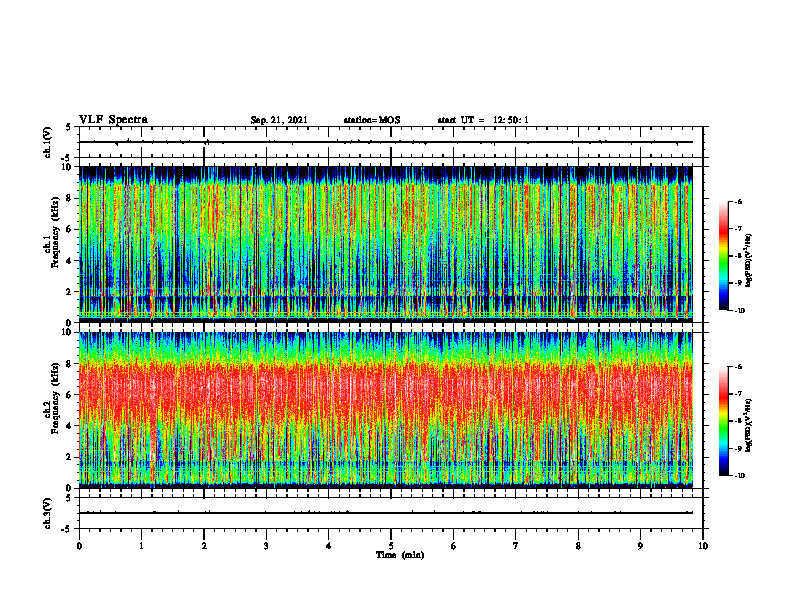Screen dimensions: 792x612
Task: Click time axis tick label "6"
Action: pos(454,546)
